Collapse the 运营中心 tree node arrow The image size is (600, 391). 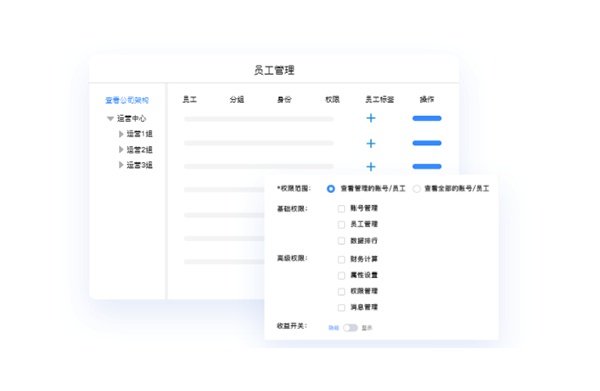coord(110,119)
